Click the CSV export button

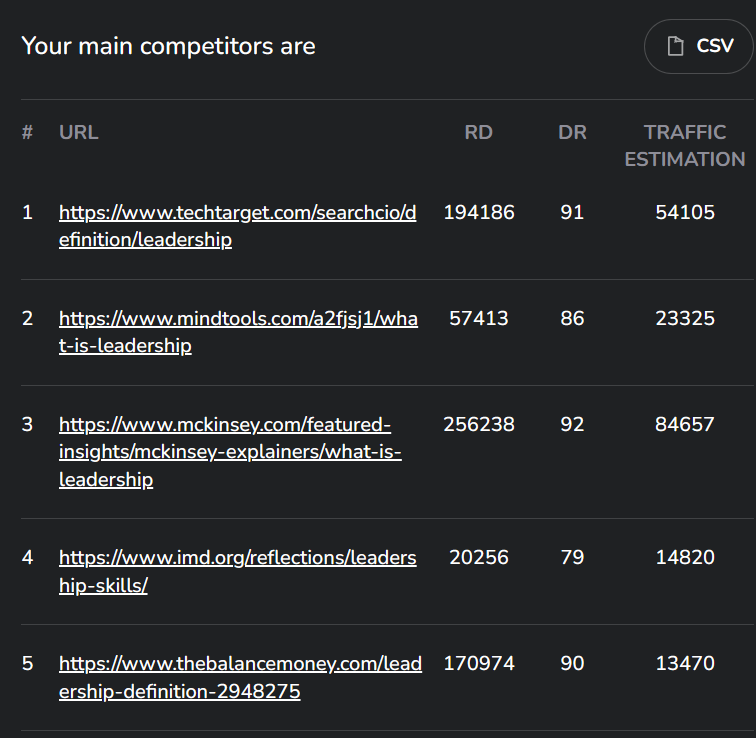click(x=699, y=46)
